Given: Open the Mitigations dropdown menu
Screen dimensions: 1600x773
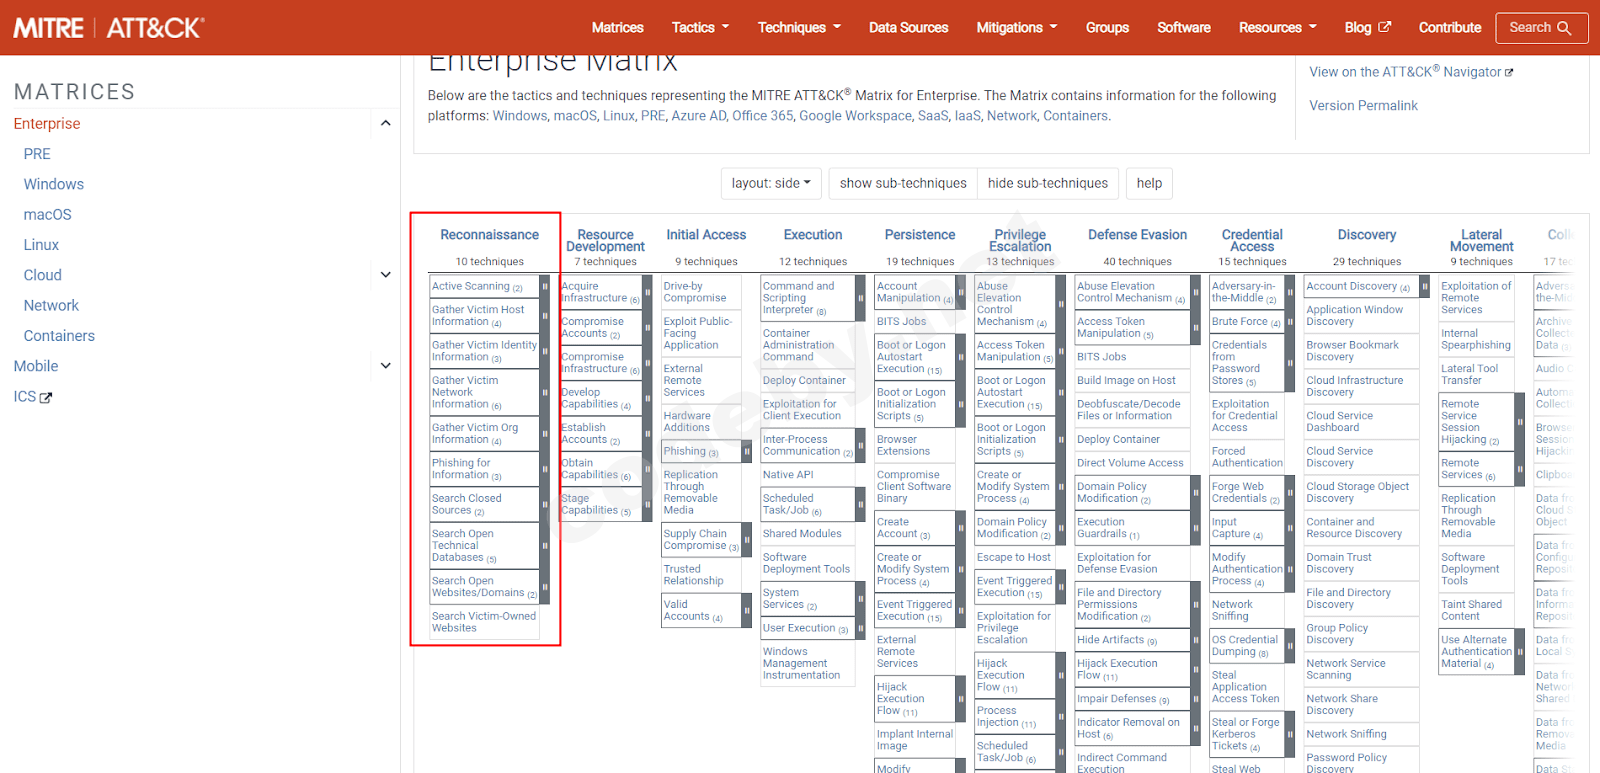Looking at the screenshot, I should pyautogui.click(x=1017, y=28).
